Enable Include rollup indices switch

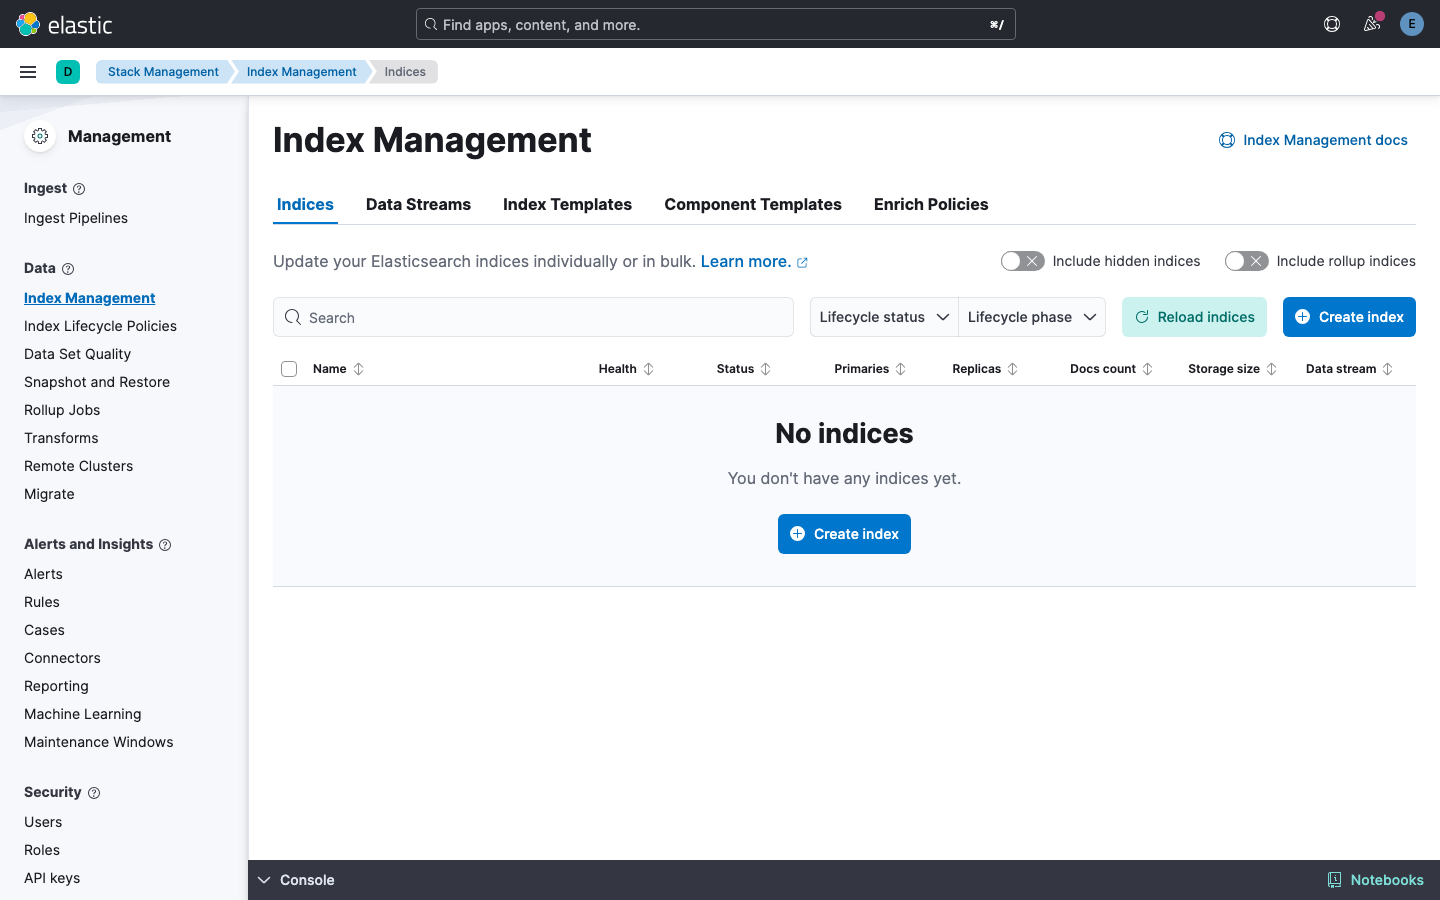click(1246, 261)
